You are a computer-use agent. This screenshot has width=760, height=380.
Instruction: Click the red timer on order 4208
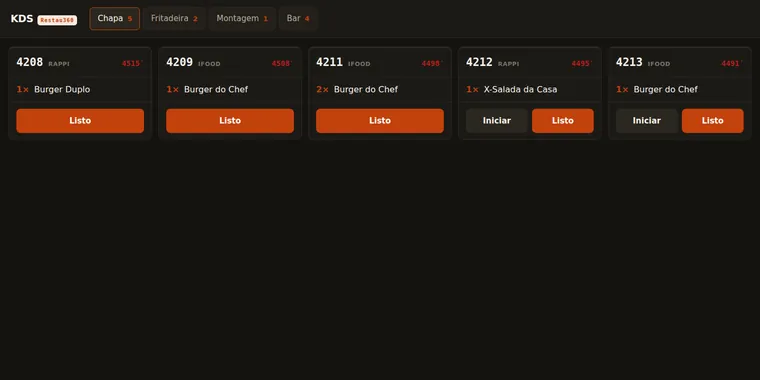point(132,63)
